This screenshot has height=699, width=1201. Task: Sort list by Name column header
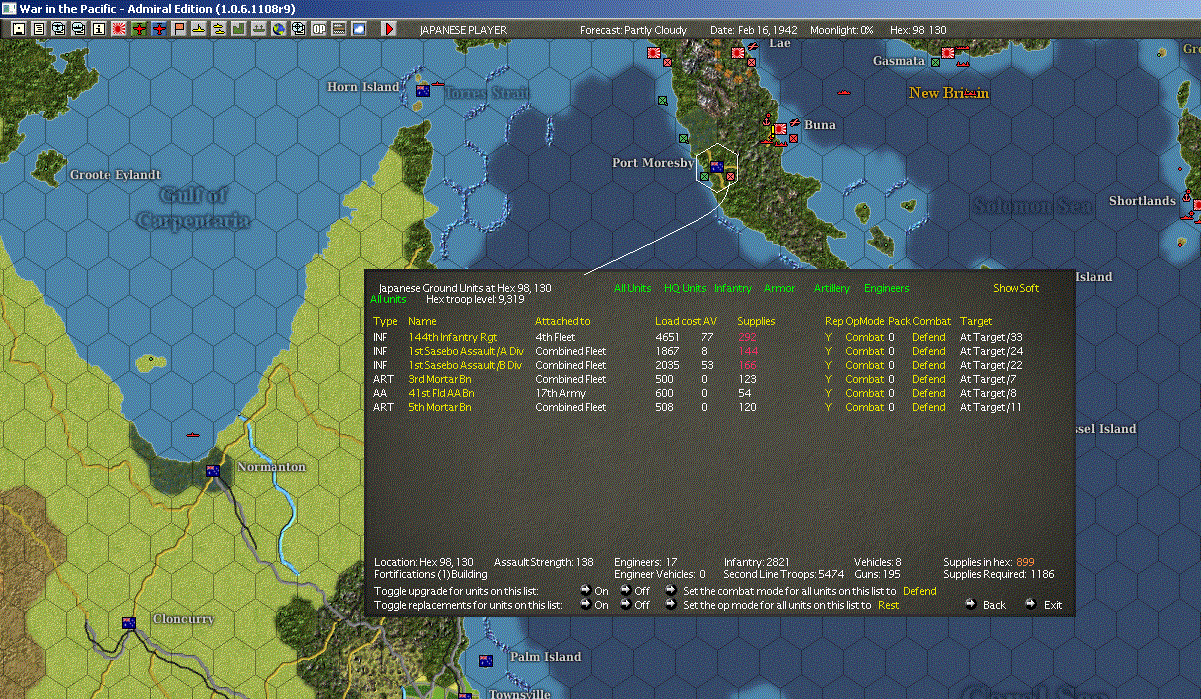[422, 321]
